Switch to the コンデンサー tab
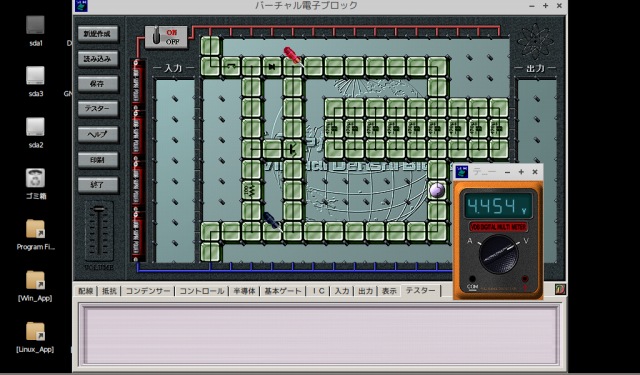The image size is (640, 375). coord(148,291)
